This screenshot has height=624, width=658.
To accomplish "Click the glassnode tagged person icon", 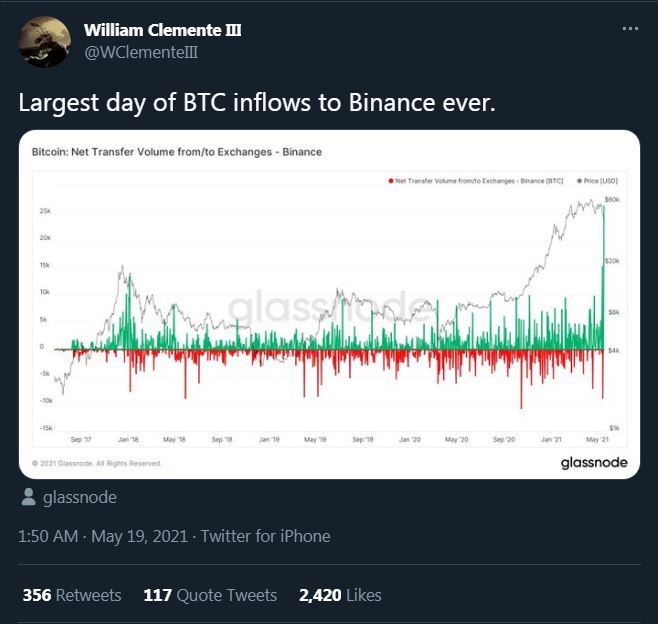I will tap(28, 498).
